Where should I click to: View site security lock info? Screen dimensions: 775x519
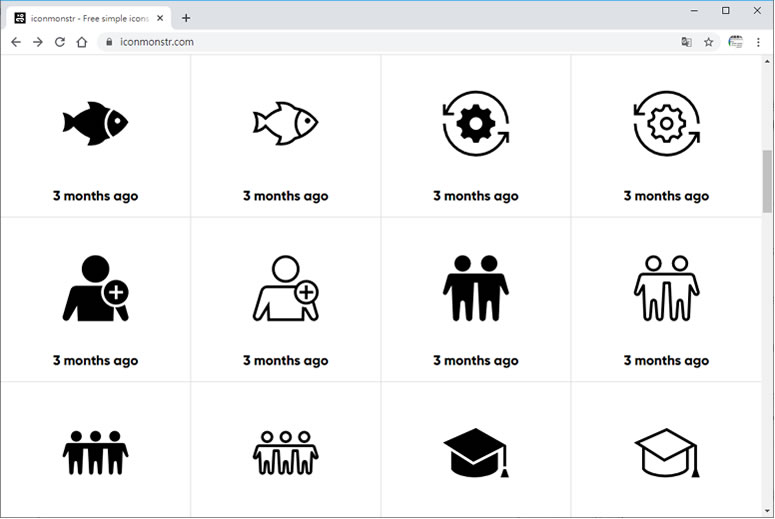[109, 42]
